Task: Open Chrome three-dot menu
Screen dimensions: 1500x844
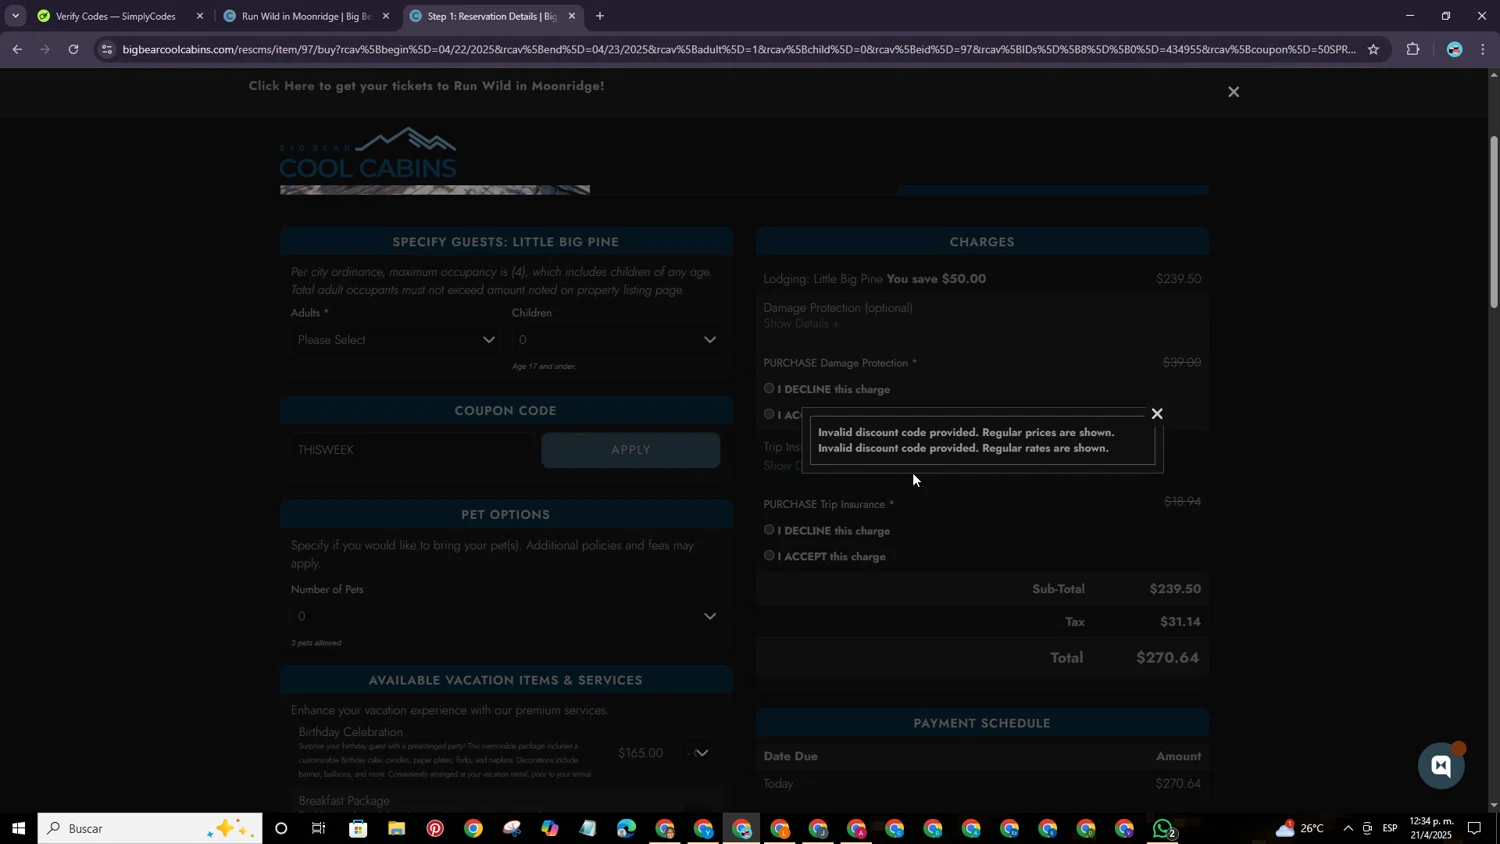Action: tap(1483, 49)
